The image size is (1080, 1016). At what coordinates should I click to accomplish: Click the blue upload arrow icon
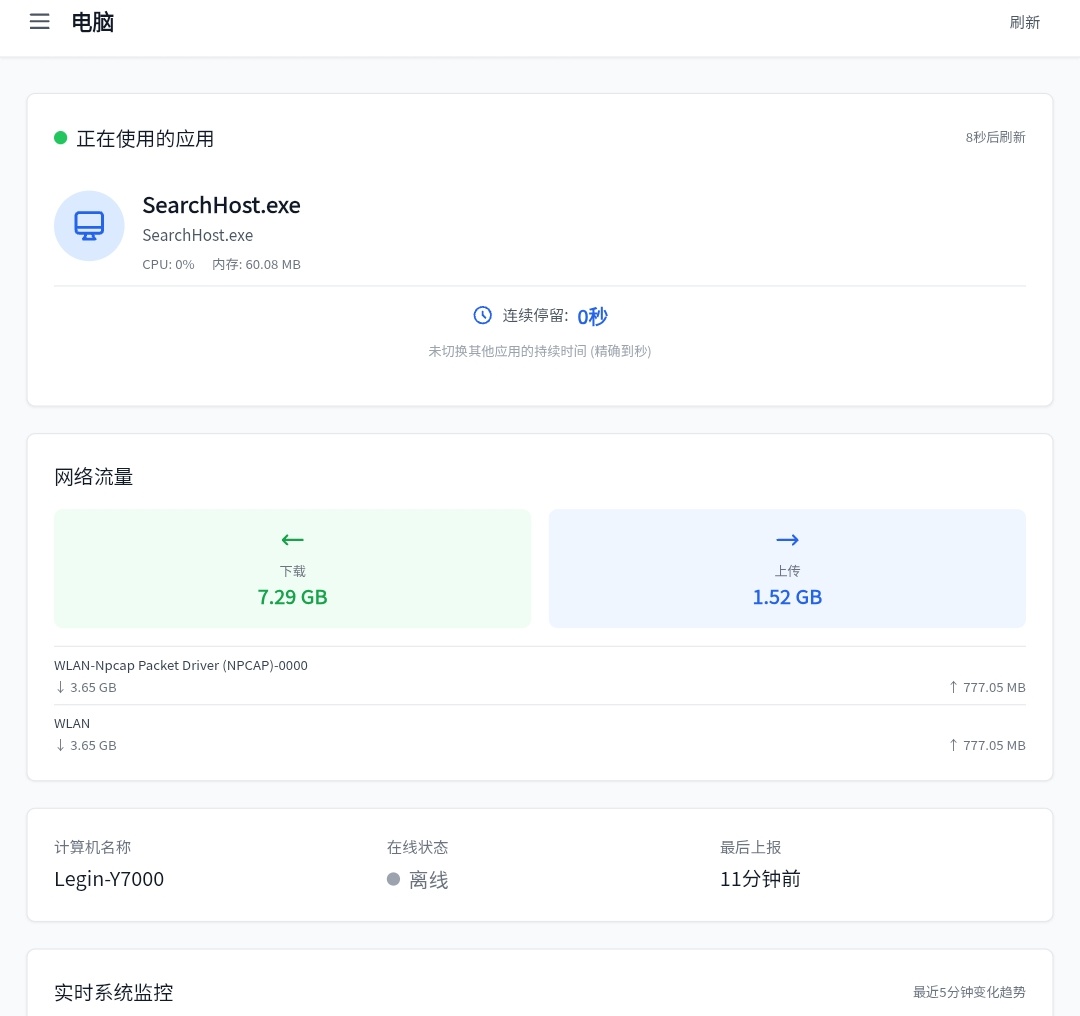tap(787, 540)
